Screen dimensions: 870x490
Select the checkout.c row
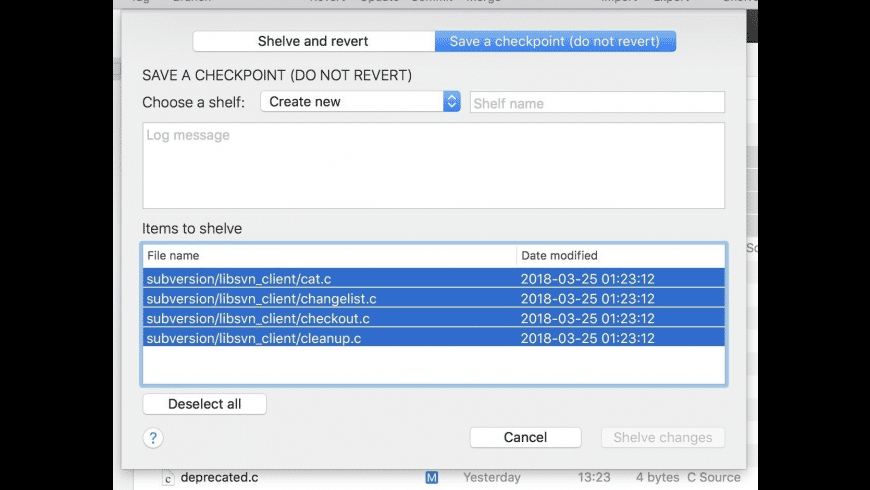pos(433,318)
